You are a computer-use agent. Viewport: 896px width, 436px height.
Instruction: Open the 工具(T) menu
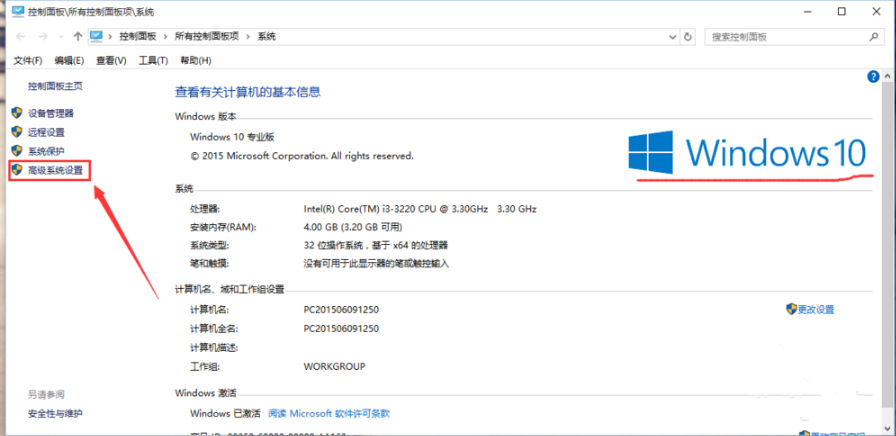click(153, 61)
